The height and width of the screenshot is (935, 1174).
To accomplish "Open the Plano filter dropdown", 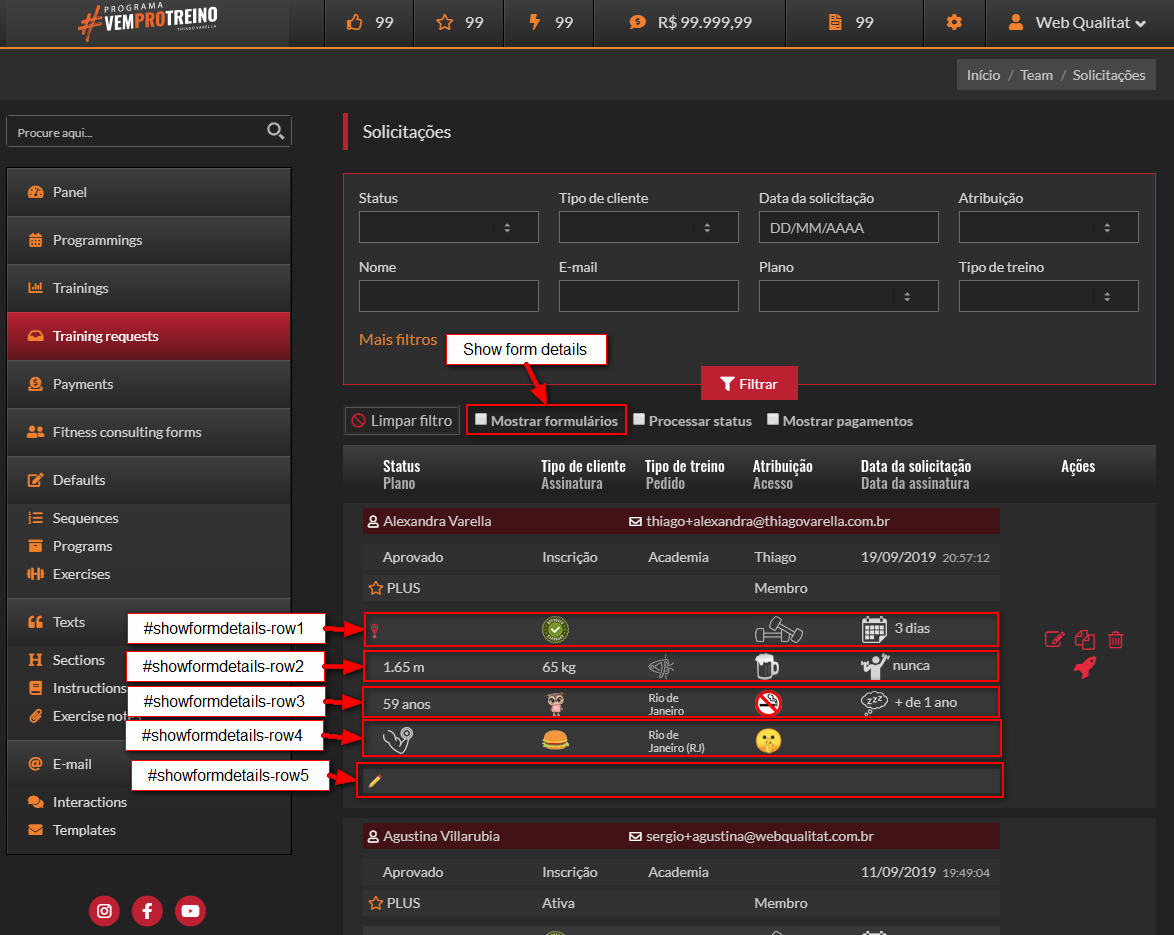I will pos(848,296).
